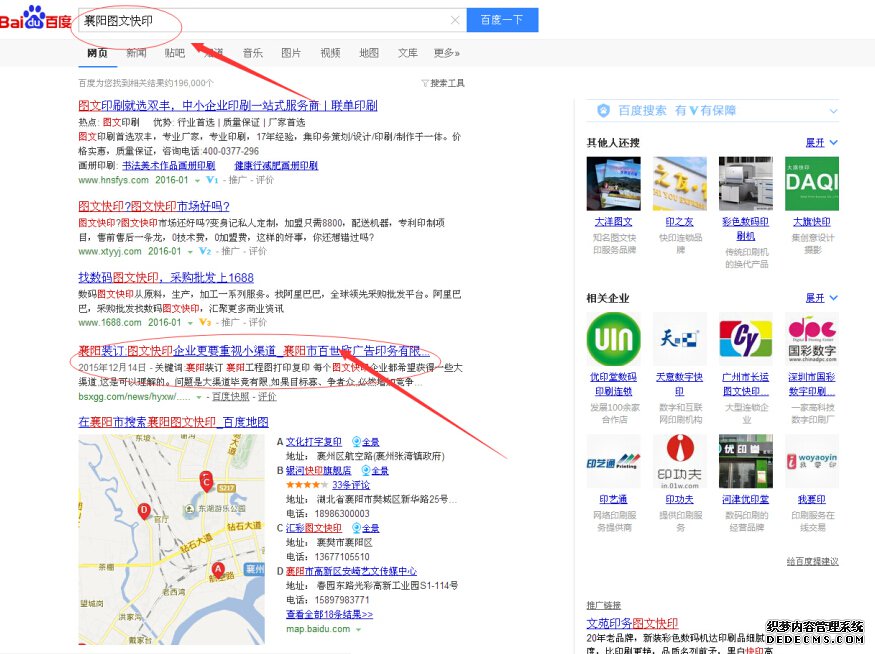Open the 印之友 thumbnail
Image resolution: width=875 pixels, height=654 pixels.
tap(680, 184)
